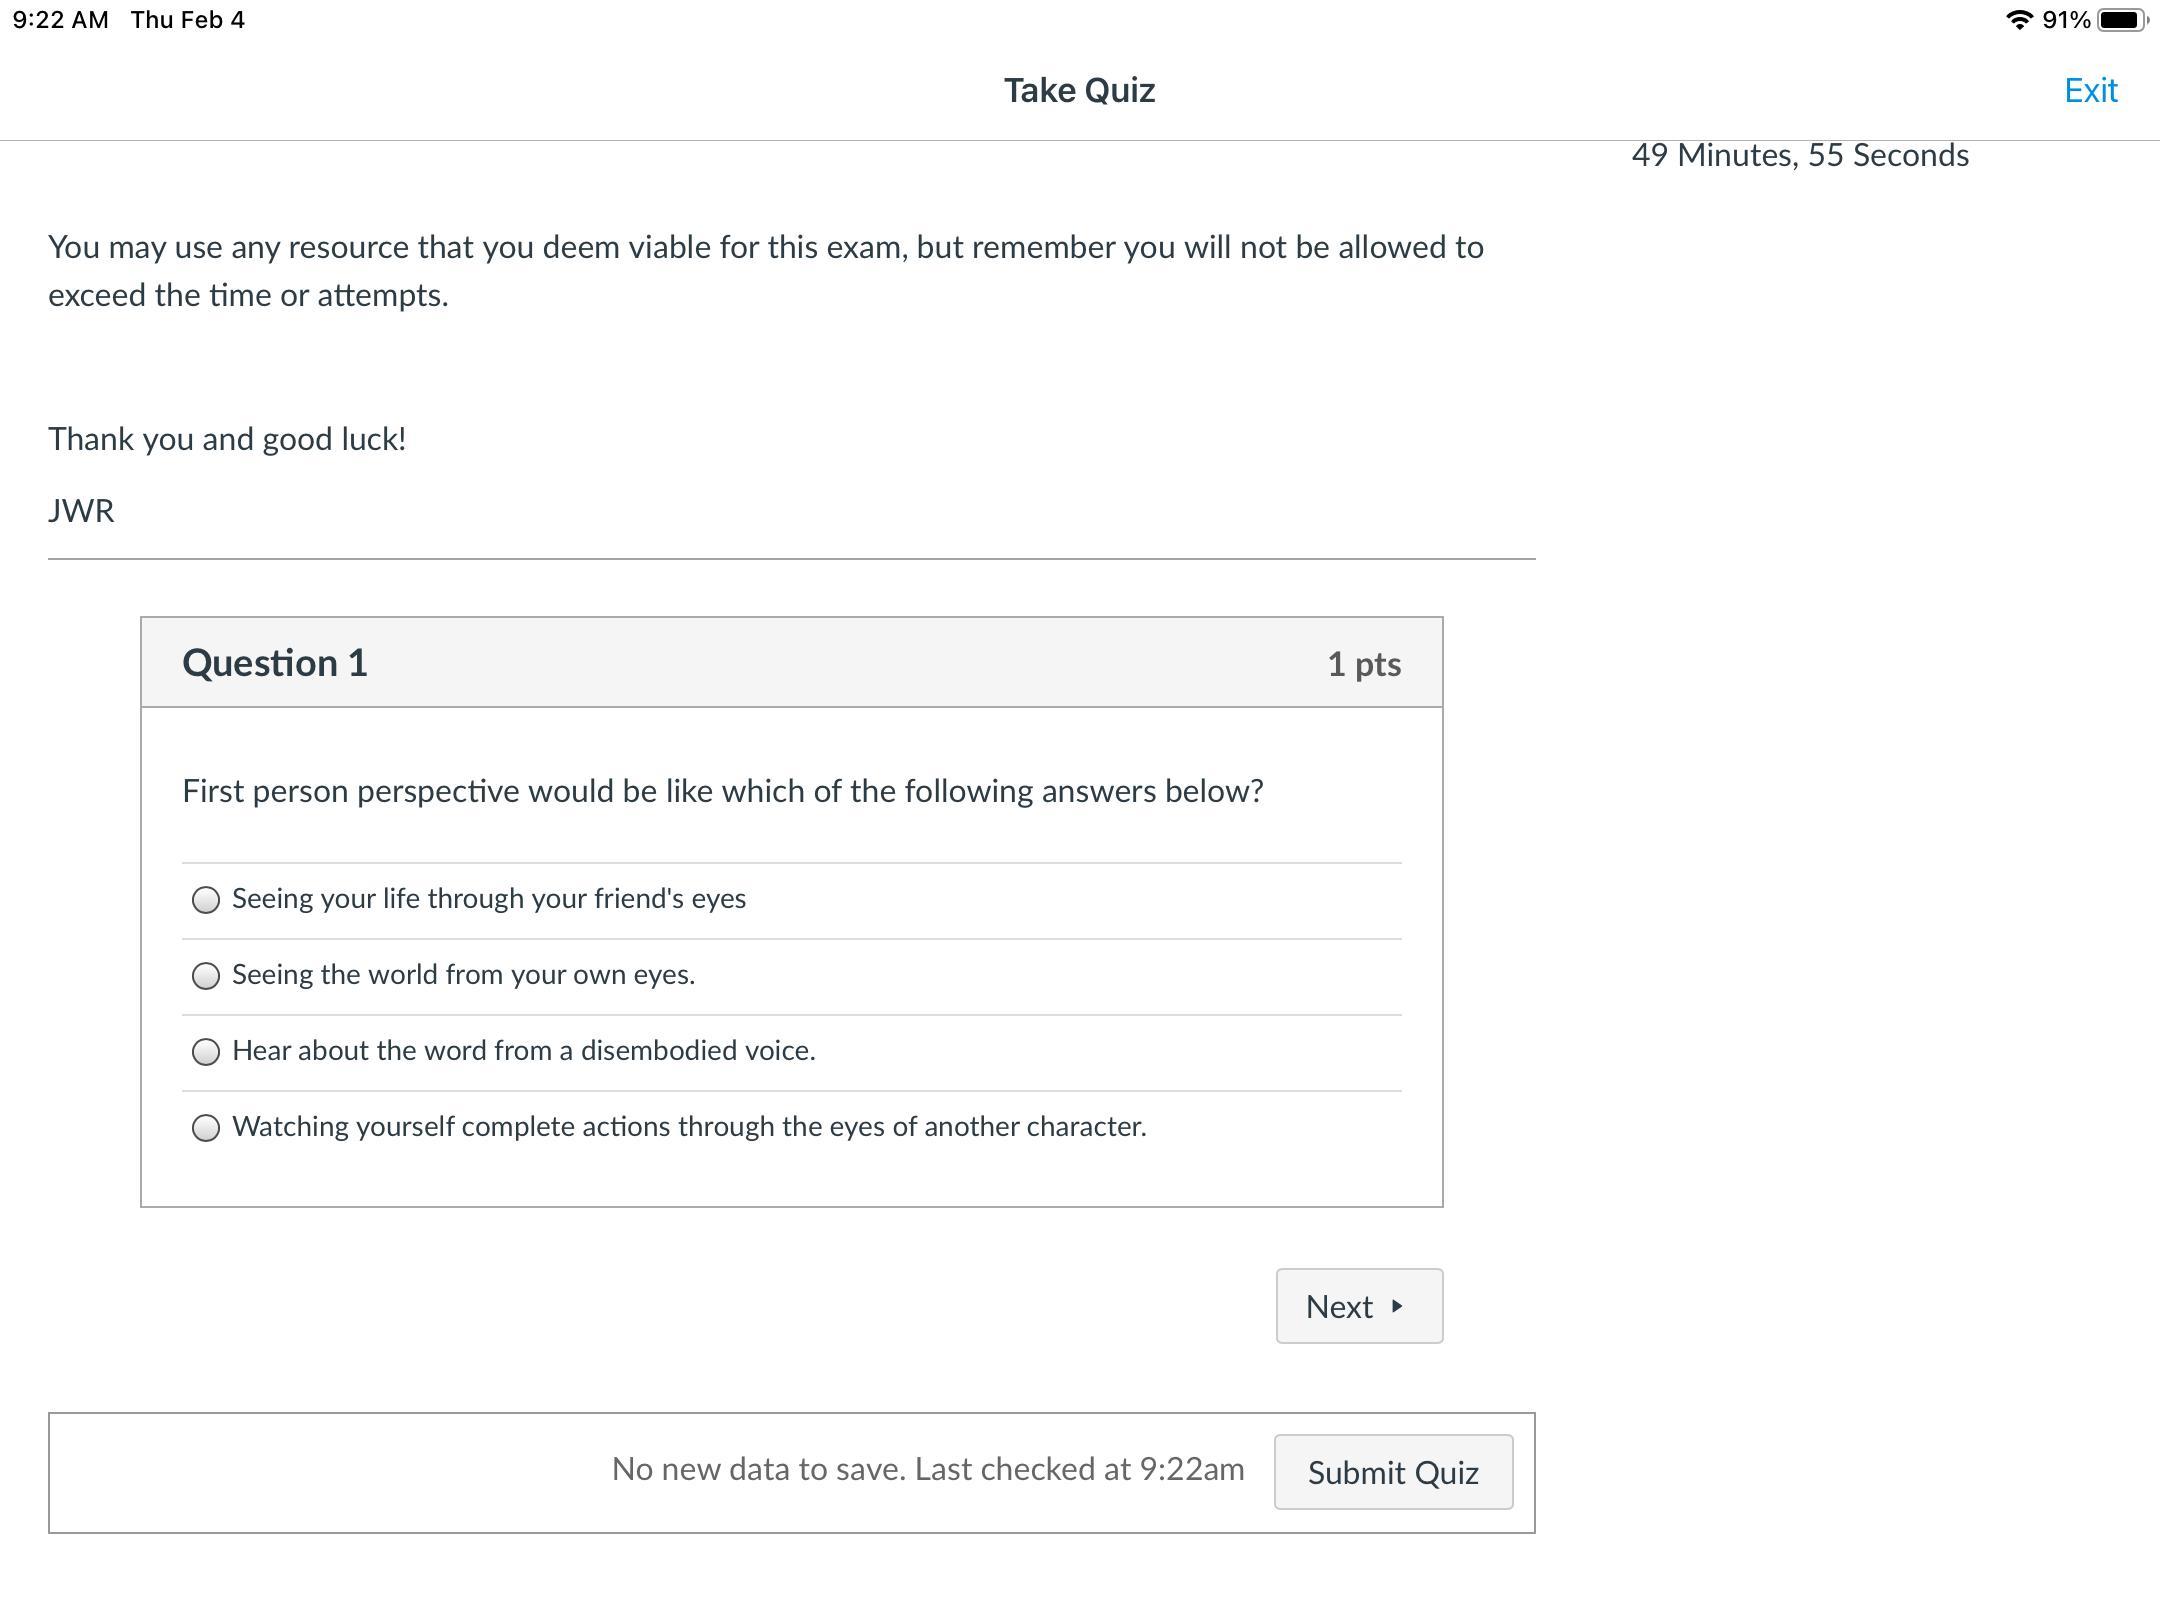Choose "Seeing the world from your own eyes" radio button
This screenshot has height=1620, width=2160.
(x=206, y=976)
